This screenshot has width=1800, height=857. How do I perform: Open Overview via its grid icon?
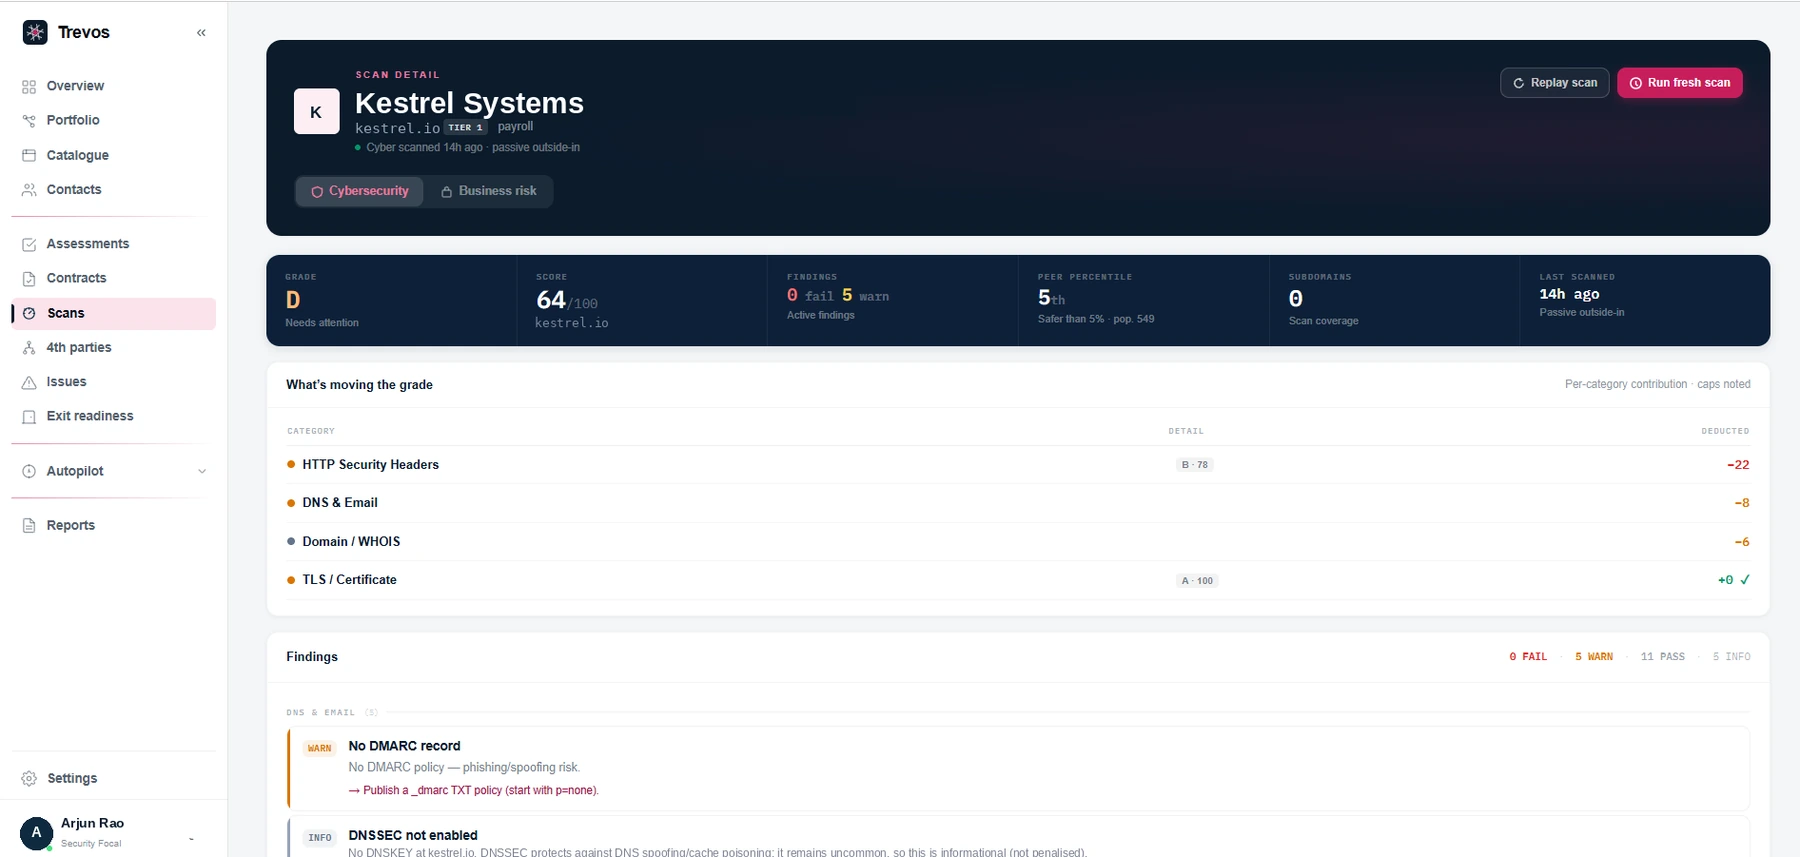pos(29,87)
